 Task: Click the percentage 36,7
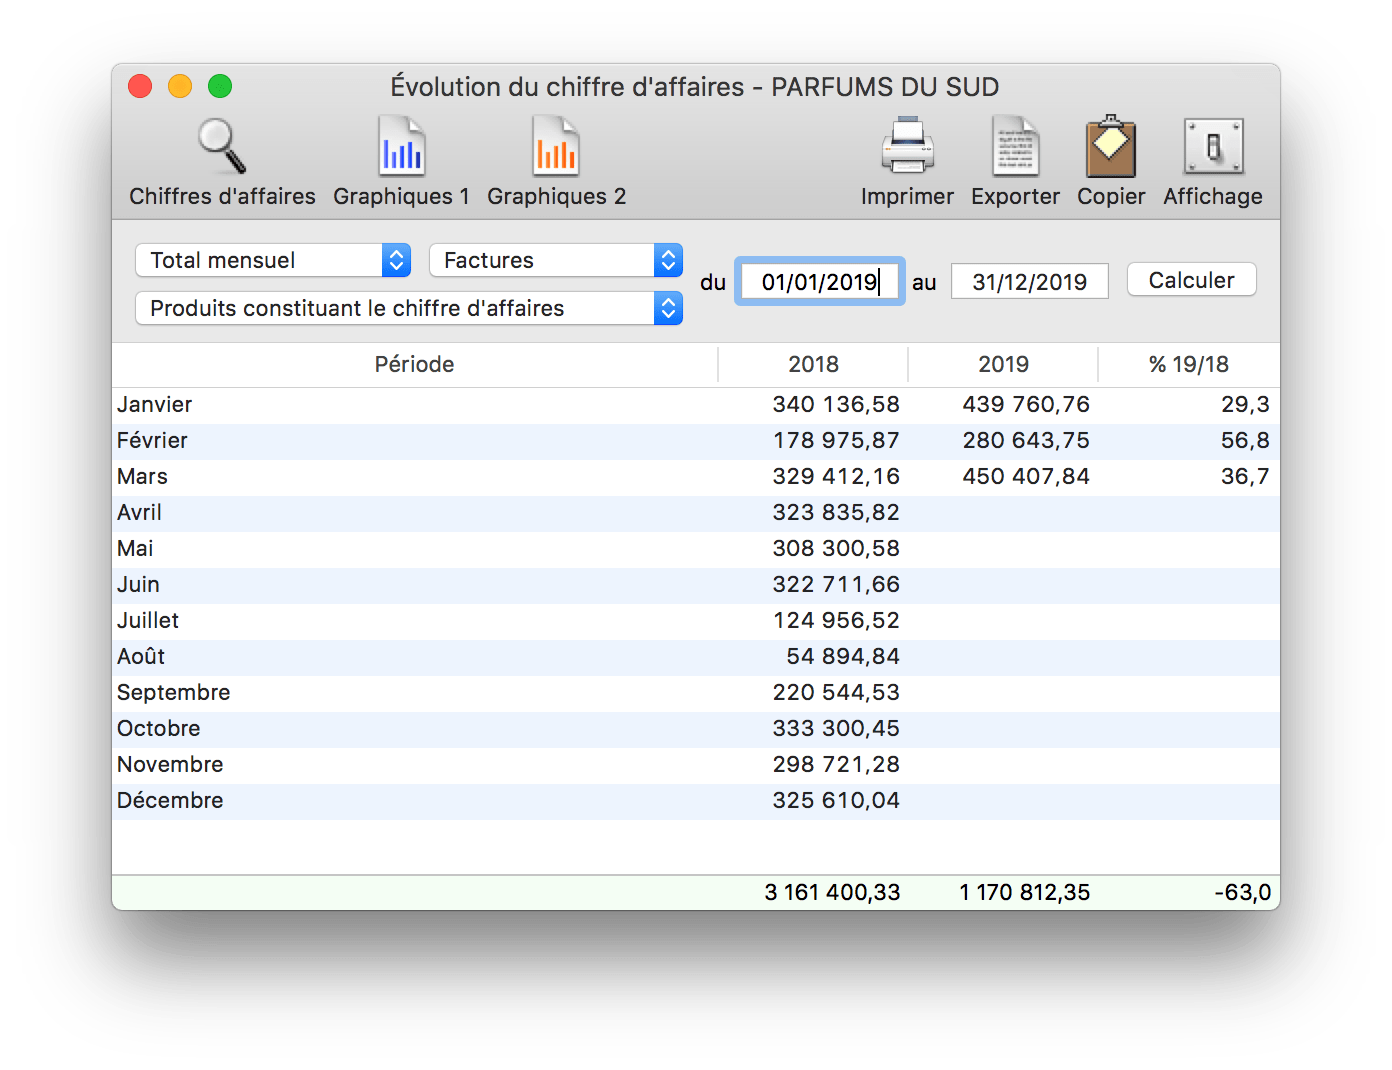[x=1245, y=476]
